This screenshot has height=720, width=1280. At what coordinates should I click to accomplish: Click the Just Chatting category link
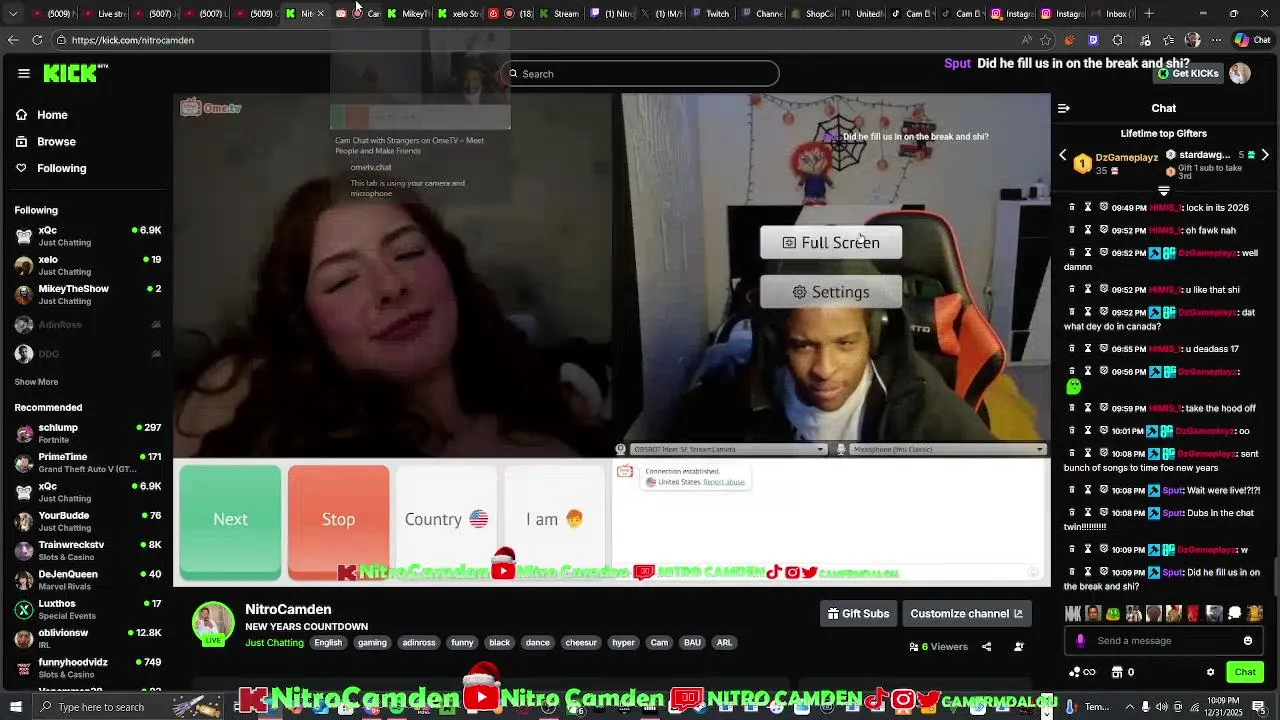[274, 643]
